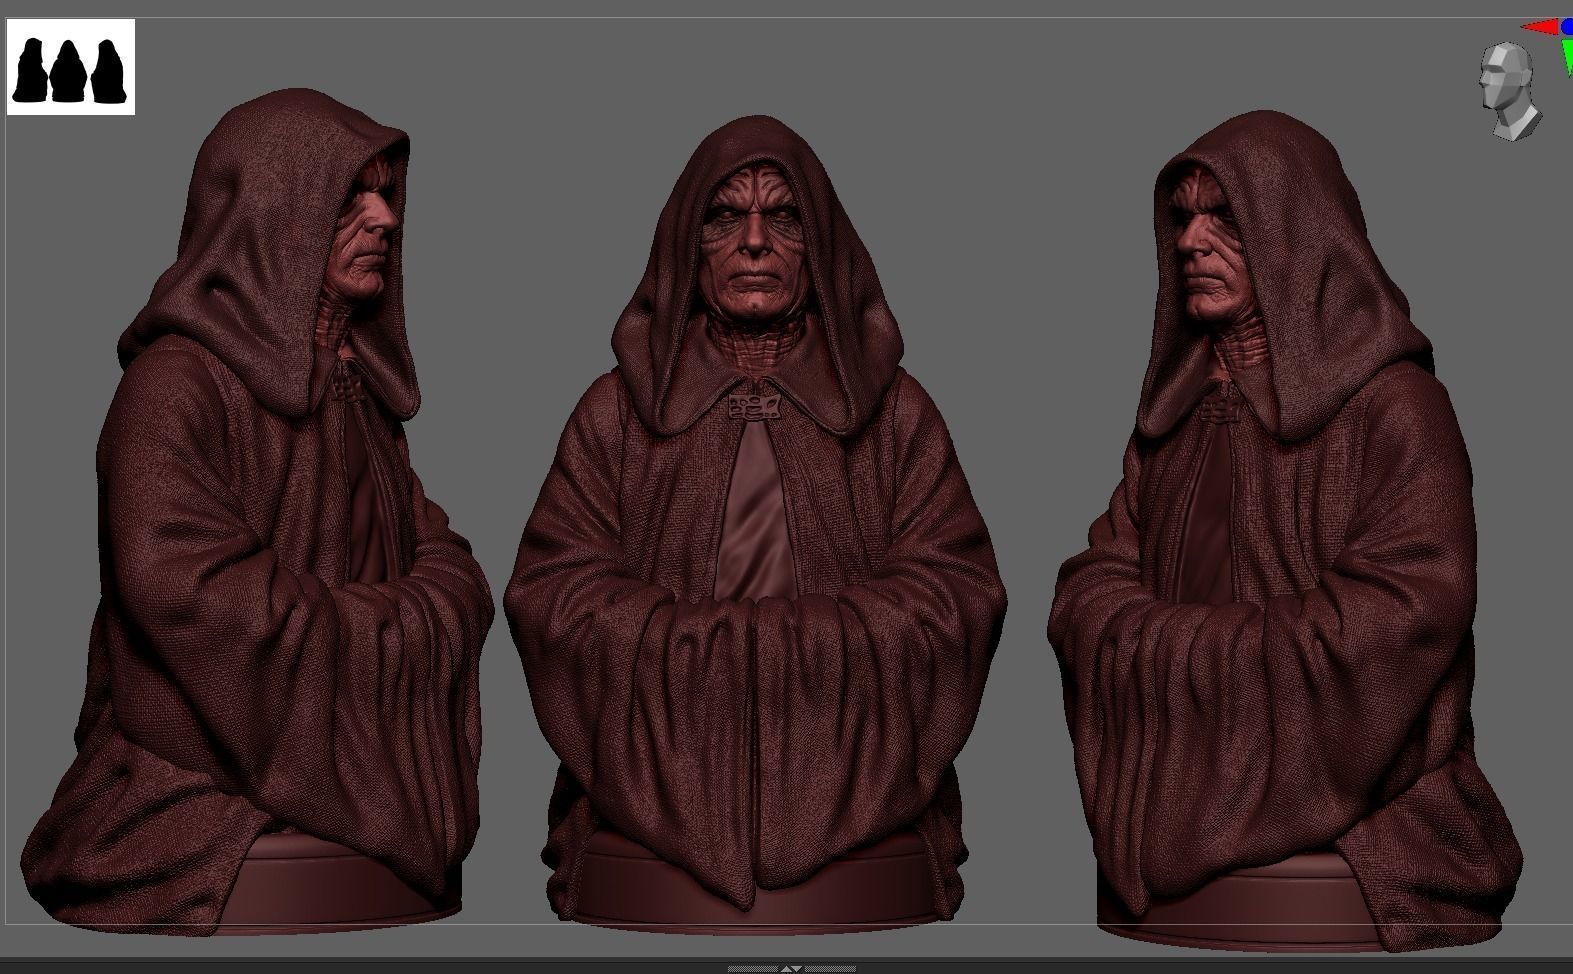Expand the bottom shelf with up arrow
Image resolution: width=1573 pixels, height=974 pixels.
click(786, 969)
